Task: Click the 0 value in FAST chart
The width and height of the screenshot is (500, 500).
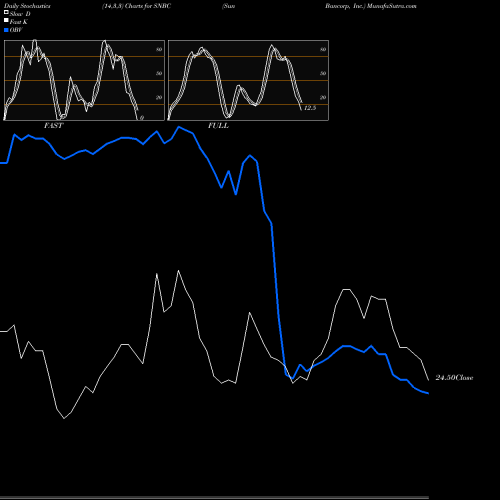Action: (142, 118)
